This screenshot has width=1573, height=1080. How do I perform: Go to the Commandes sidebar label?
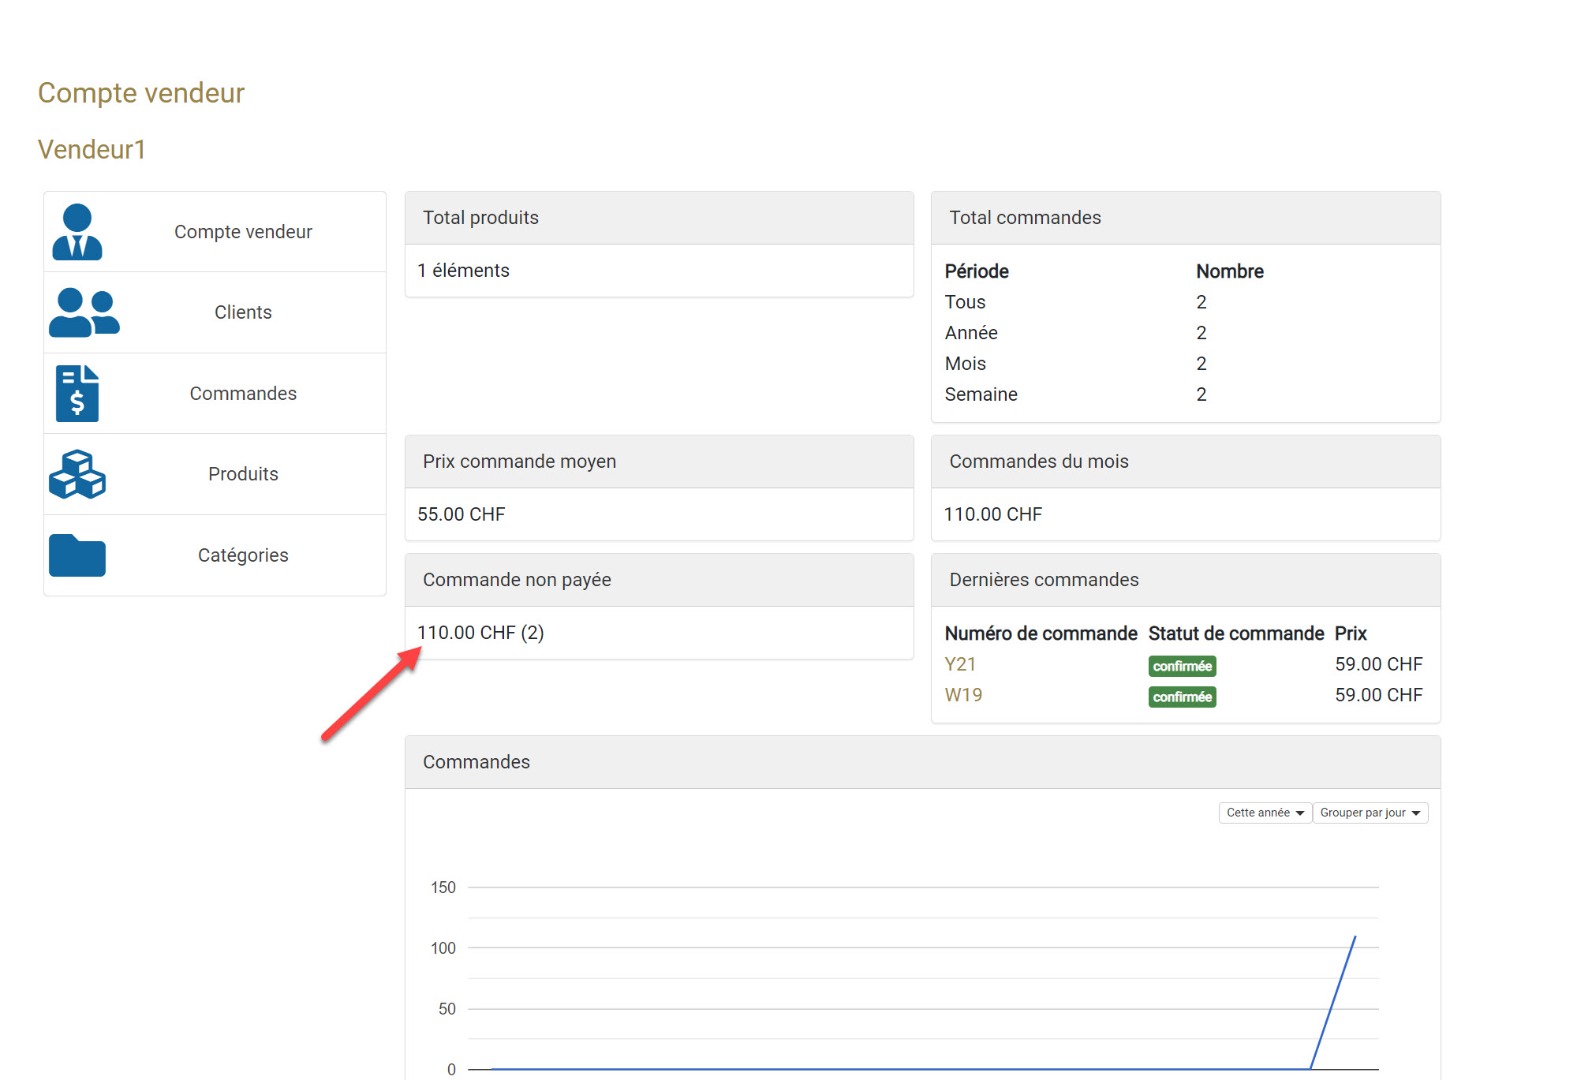[x=243, y=394]
